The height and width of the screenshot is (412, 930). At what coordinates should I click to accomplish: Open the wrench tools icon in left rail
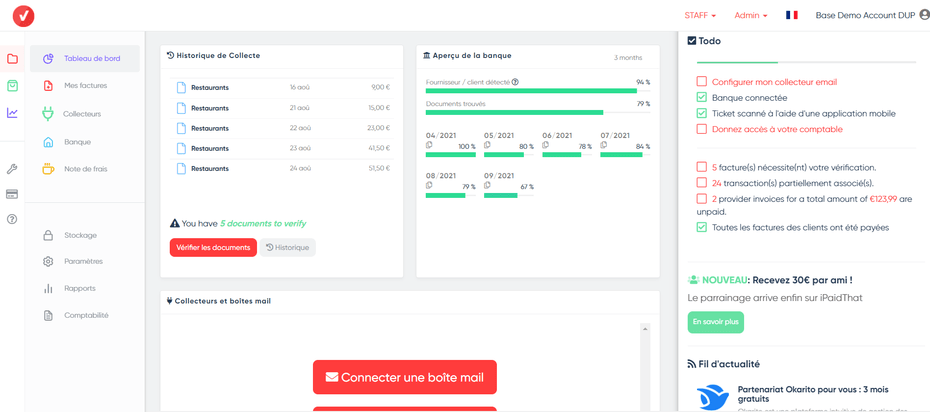tap(12, 169)
